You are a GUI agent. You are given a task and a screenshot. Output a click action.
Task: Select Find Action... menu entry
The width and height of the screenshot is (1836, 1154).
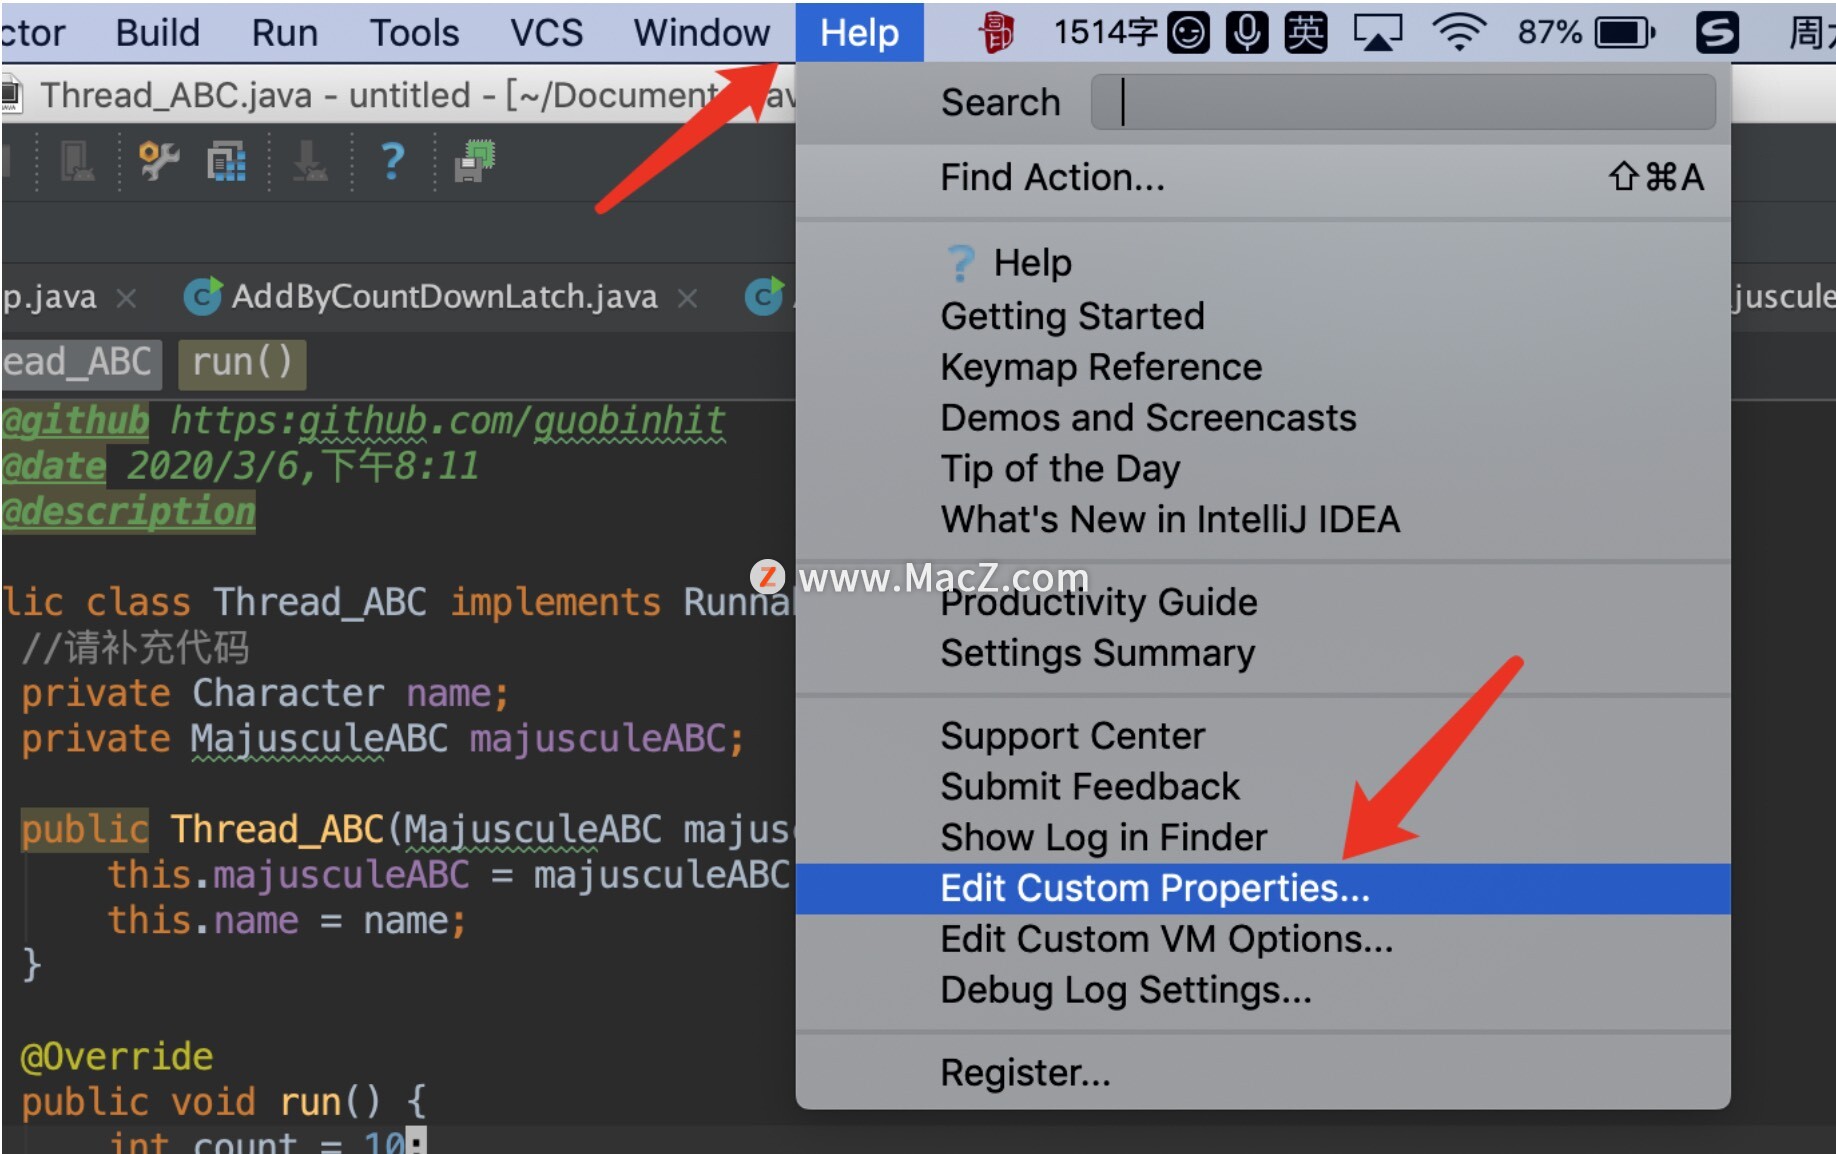tap(1263, 177)
